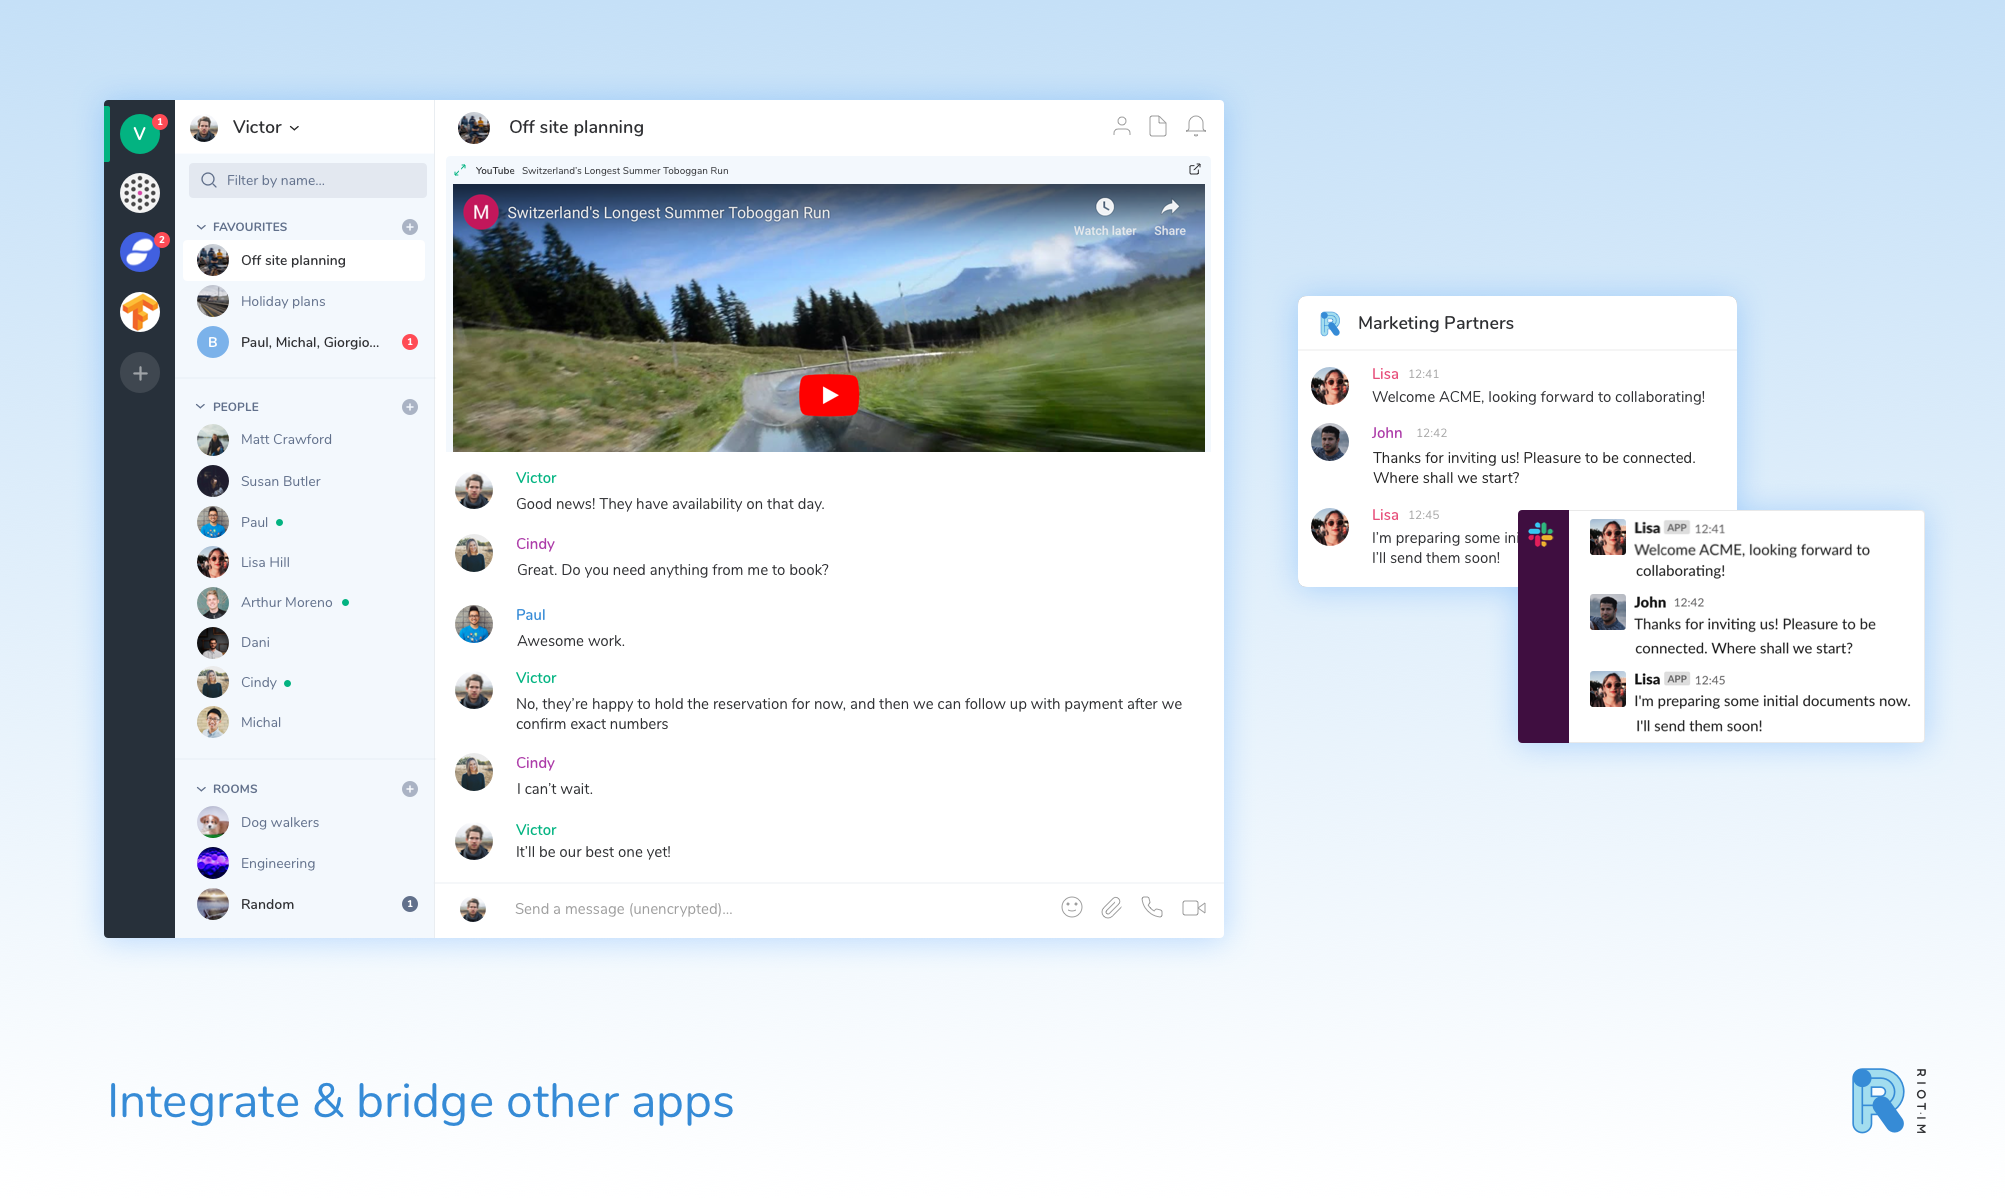Collapse the Rooms section
Viewport: 2005px width, 1200px height.
click(x=201, y=789)
